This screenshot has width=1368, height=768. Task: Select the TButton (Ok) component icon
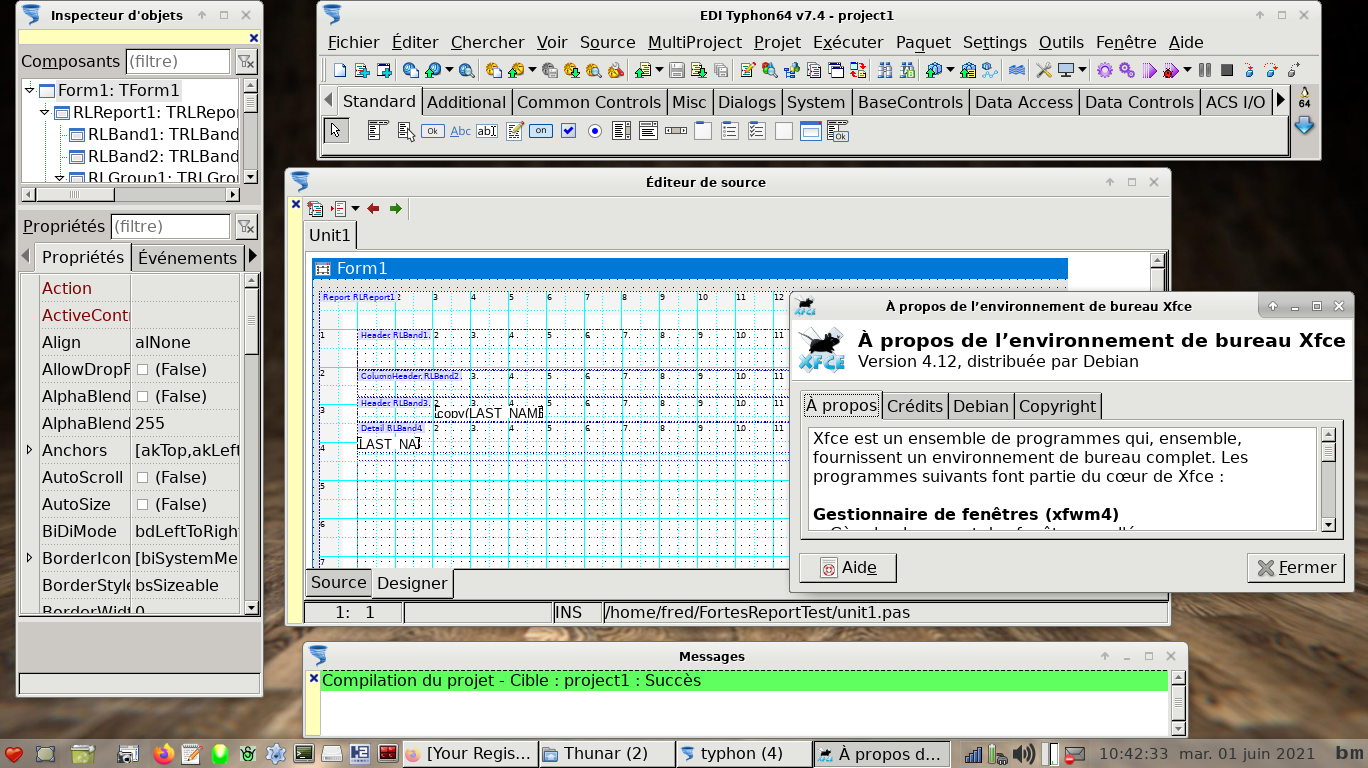[433, 131]
